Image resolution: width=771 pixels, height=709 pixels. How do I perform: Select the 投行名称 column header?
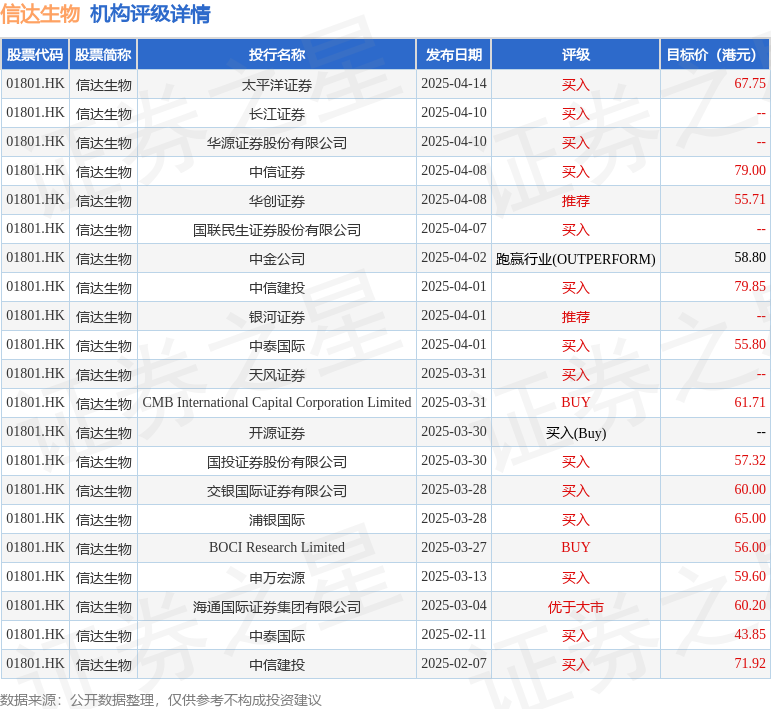tap(277, 55)
